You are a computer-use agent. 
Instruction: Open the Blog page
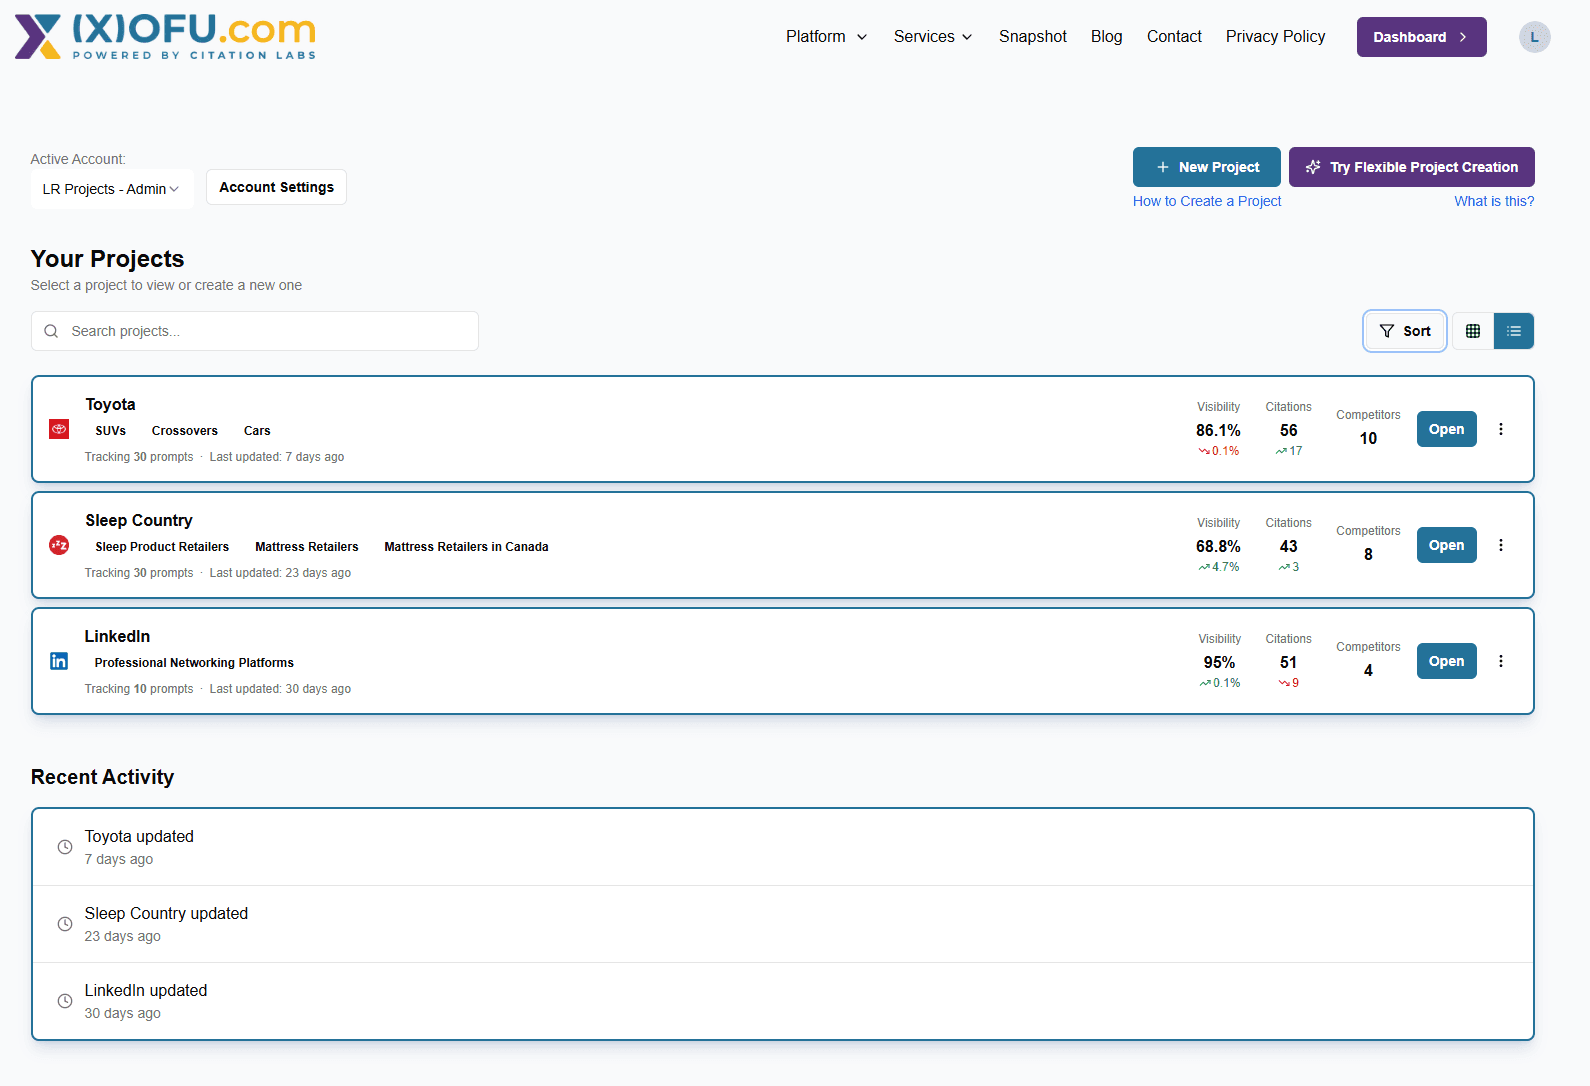pos(1106,37)
